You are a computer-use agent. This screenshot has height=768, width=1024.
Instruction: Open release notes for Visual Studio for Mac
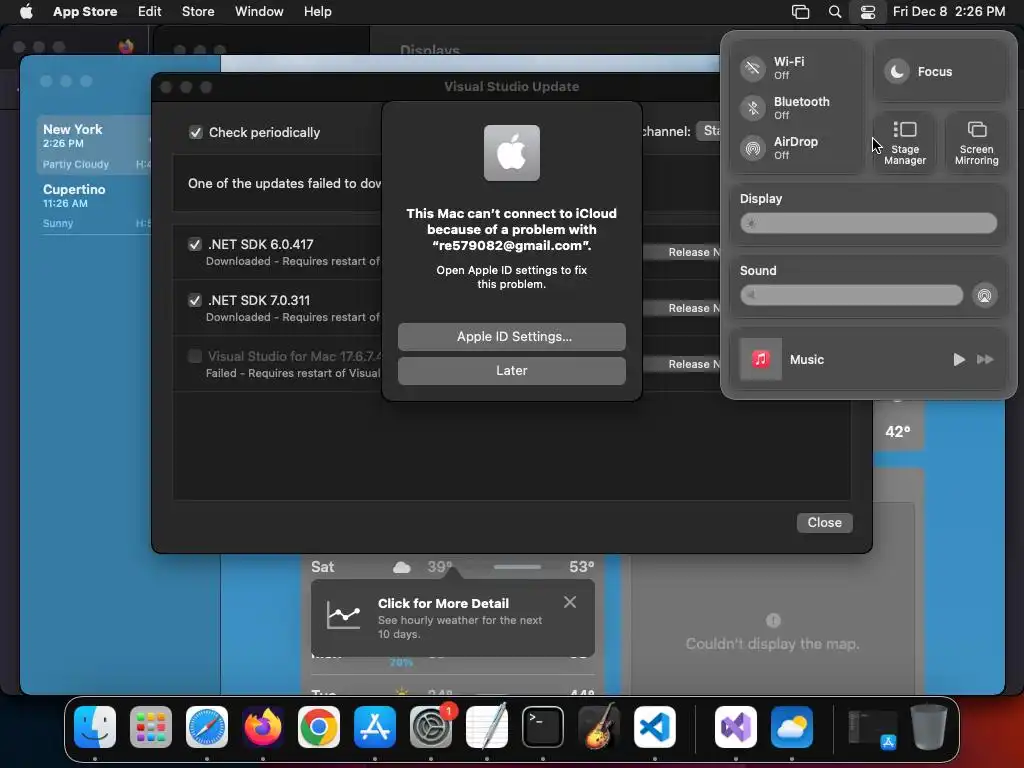point(682,364)
